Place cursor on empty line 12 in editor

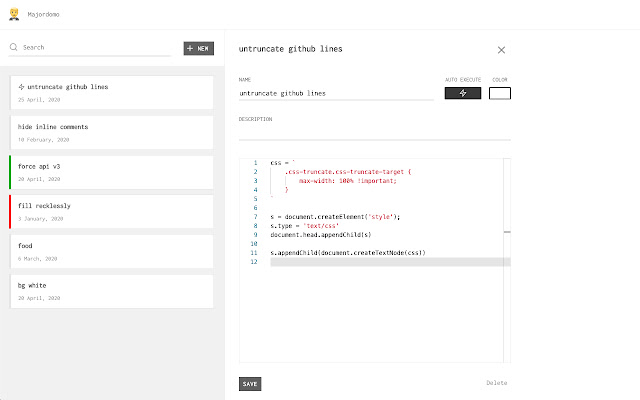(390, 262)
